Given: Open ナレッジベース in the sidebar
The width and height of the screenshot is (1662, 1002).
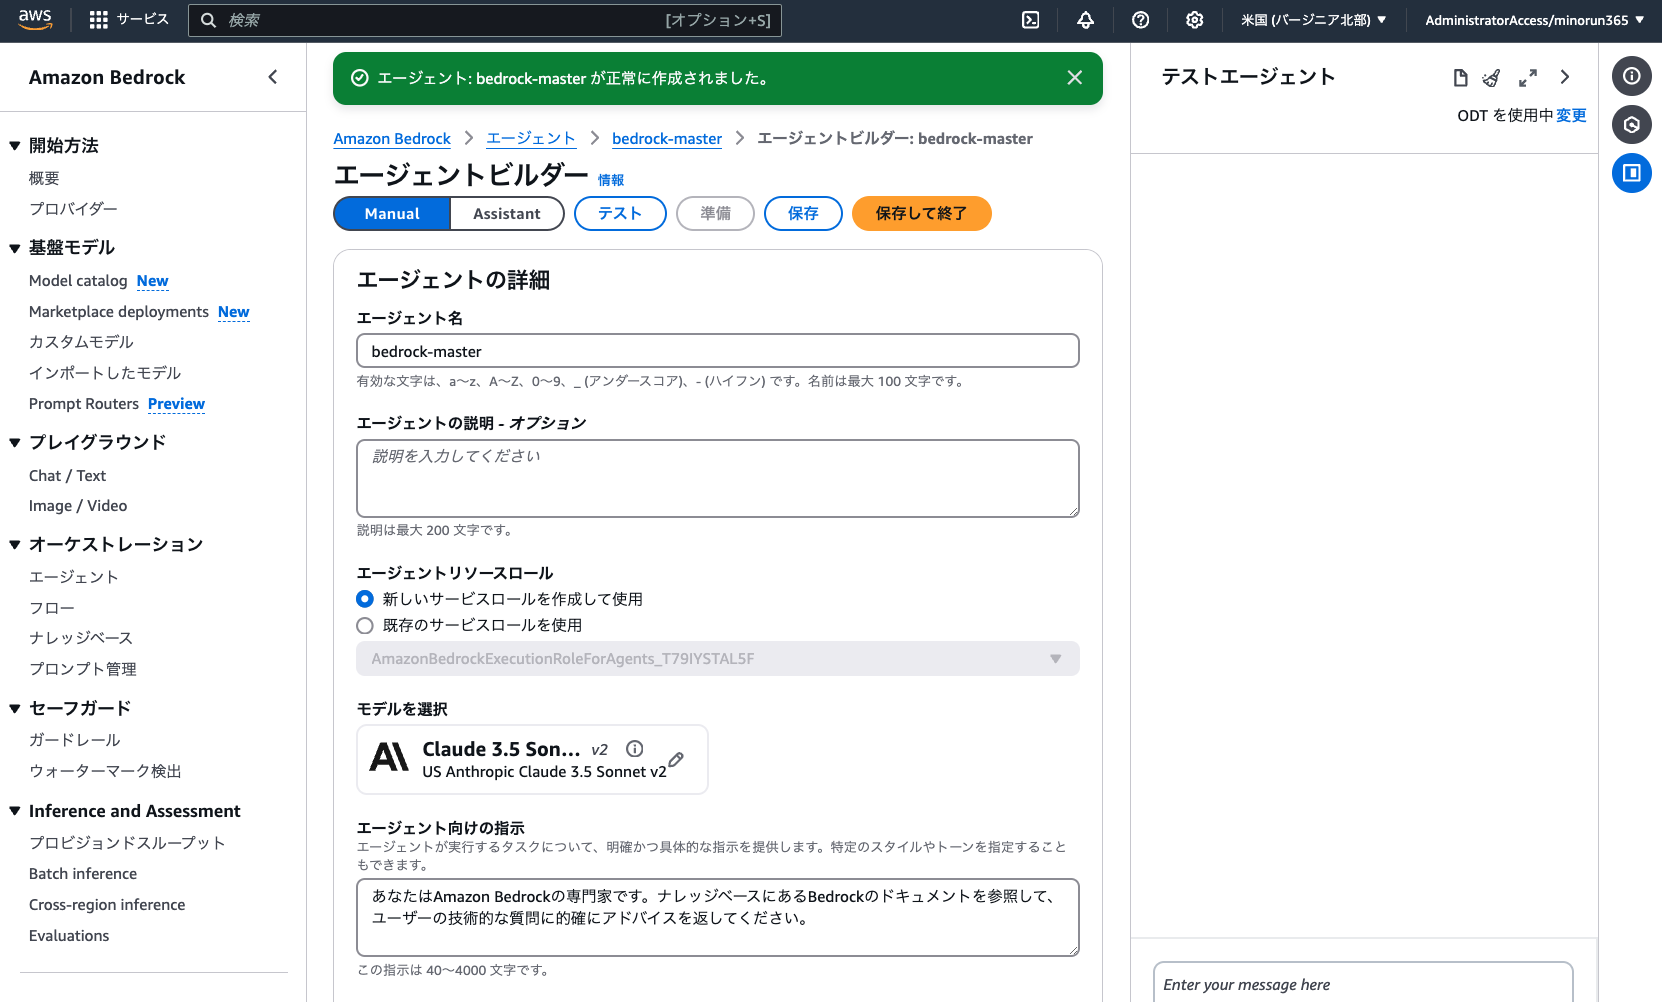Looking at the screenshot, I should [81, 638].
